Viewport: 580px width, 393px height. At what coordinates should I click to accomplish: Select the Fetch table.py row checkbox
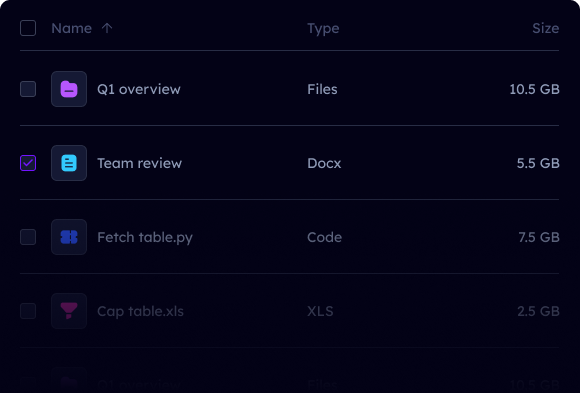[x=28, y=237]
